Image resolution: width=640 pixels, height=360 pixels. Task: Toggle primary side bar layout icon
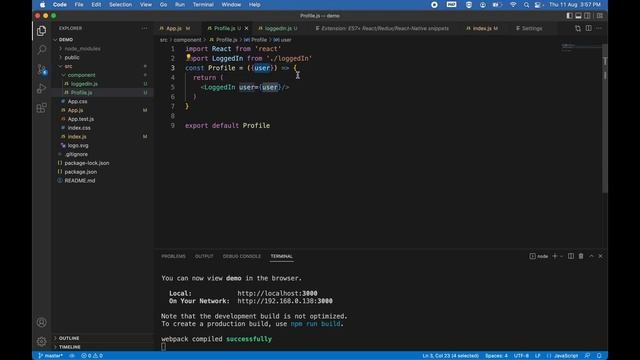click(569, 16)
